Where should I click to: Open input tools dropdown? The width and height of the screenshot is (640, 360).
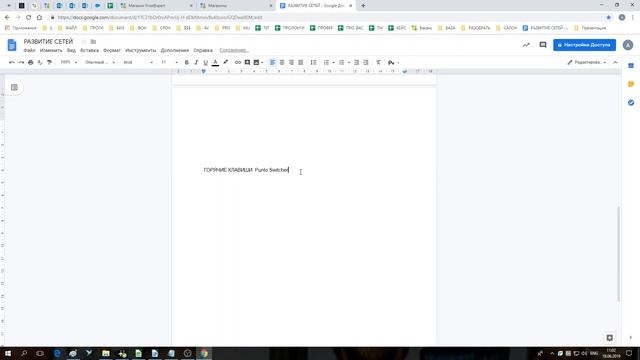(393, 62)
